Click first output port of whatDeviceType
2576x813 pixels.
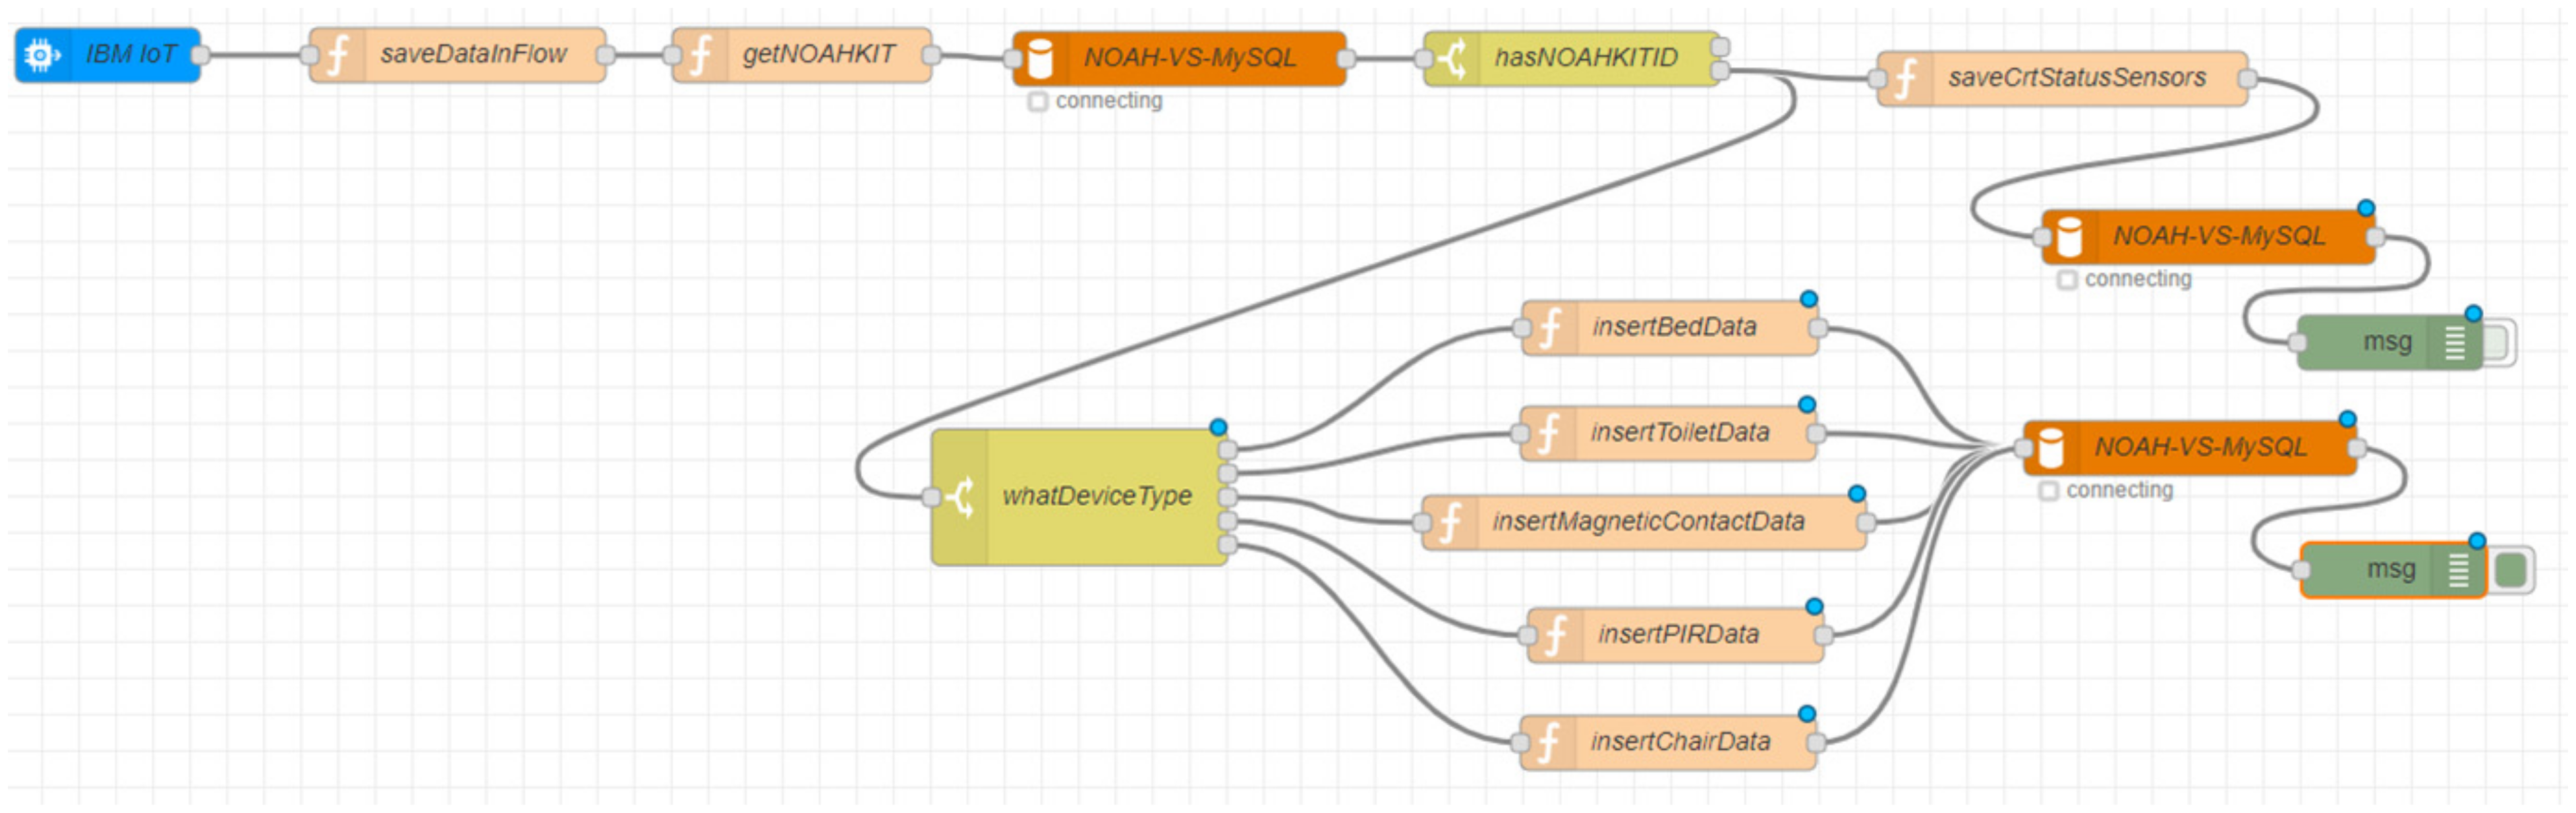1227,449
